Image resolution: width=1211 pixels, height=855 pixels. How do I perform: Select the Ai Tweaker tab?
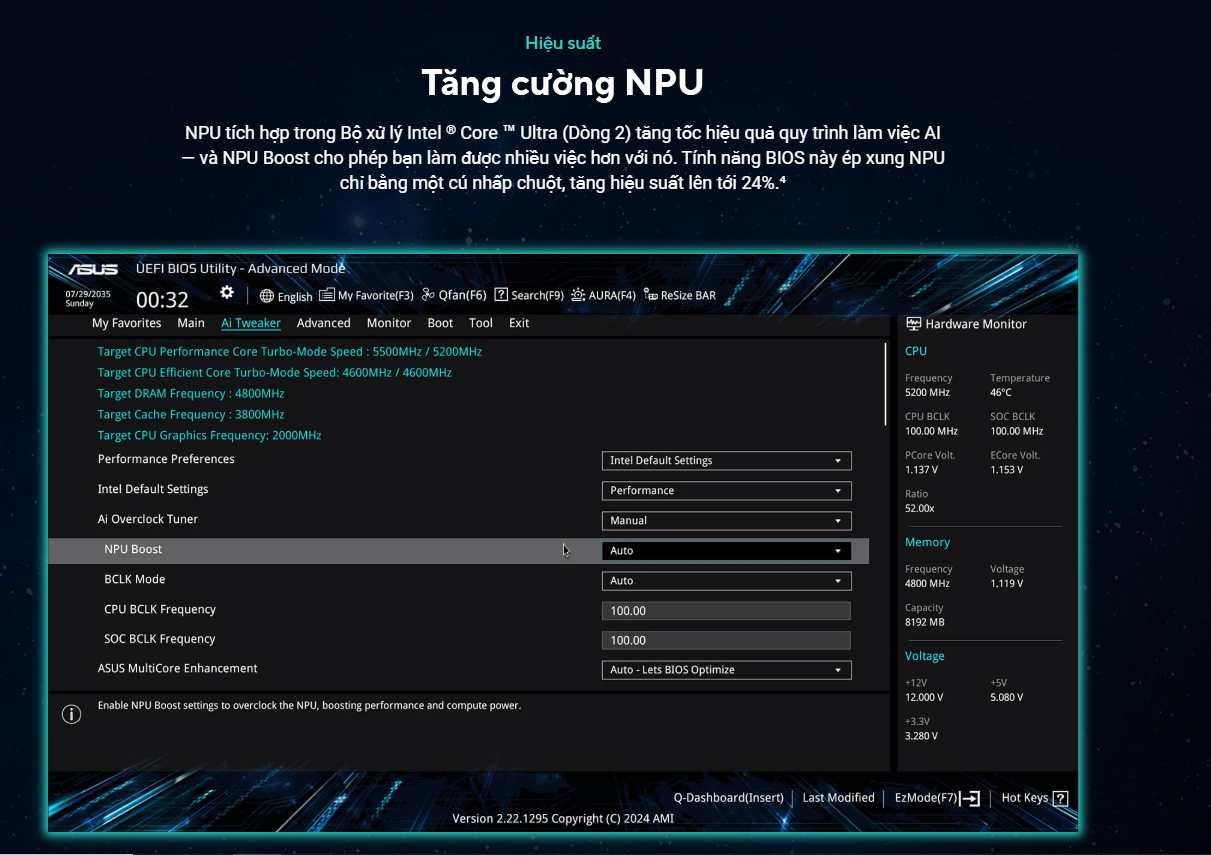pos(251,323)
